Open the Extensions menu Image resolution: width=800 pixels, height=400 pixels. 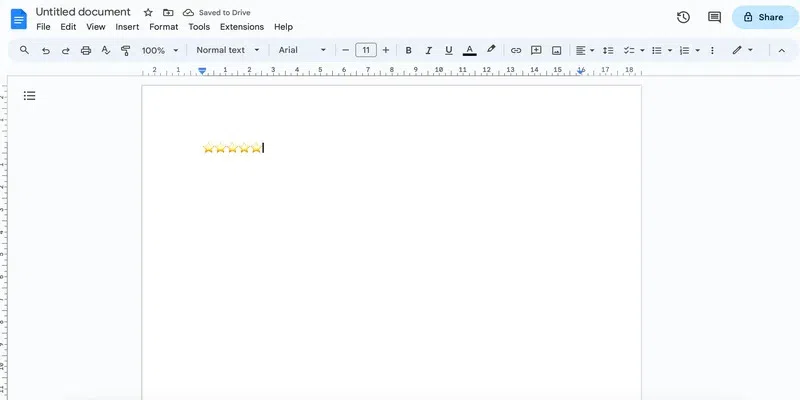point(242,27)
